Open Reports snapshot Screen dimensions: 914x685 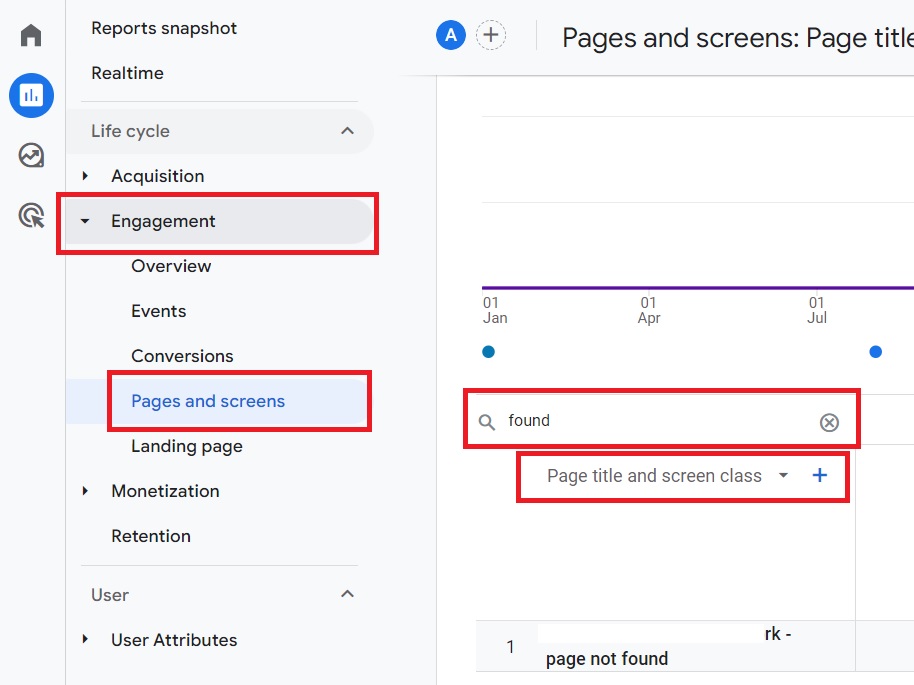pos(164,28)
